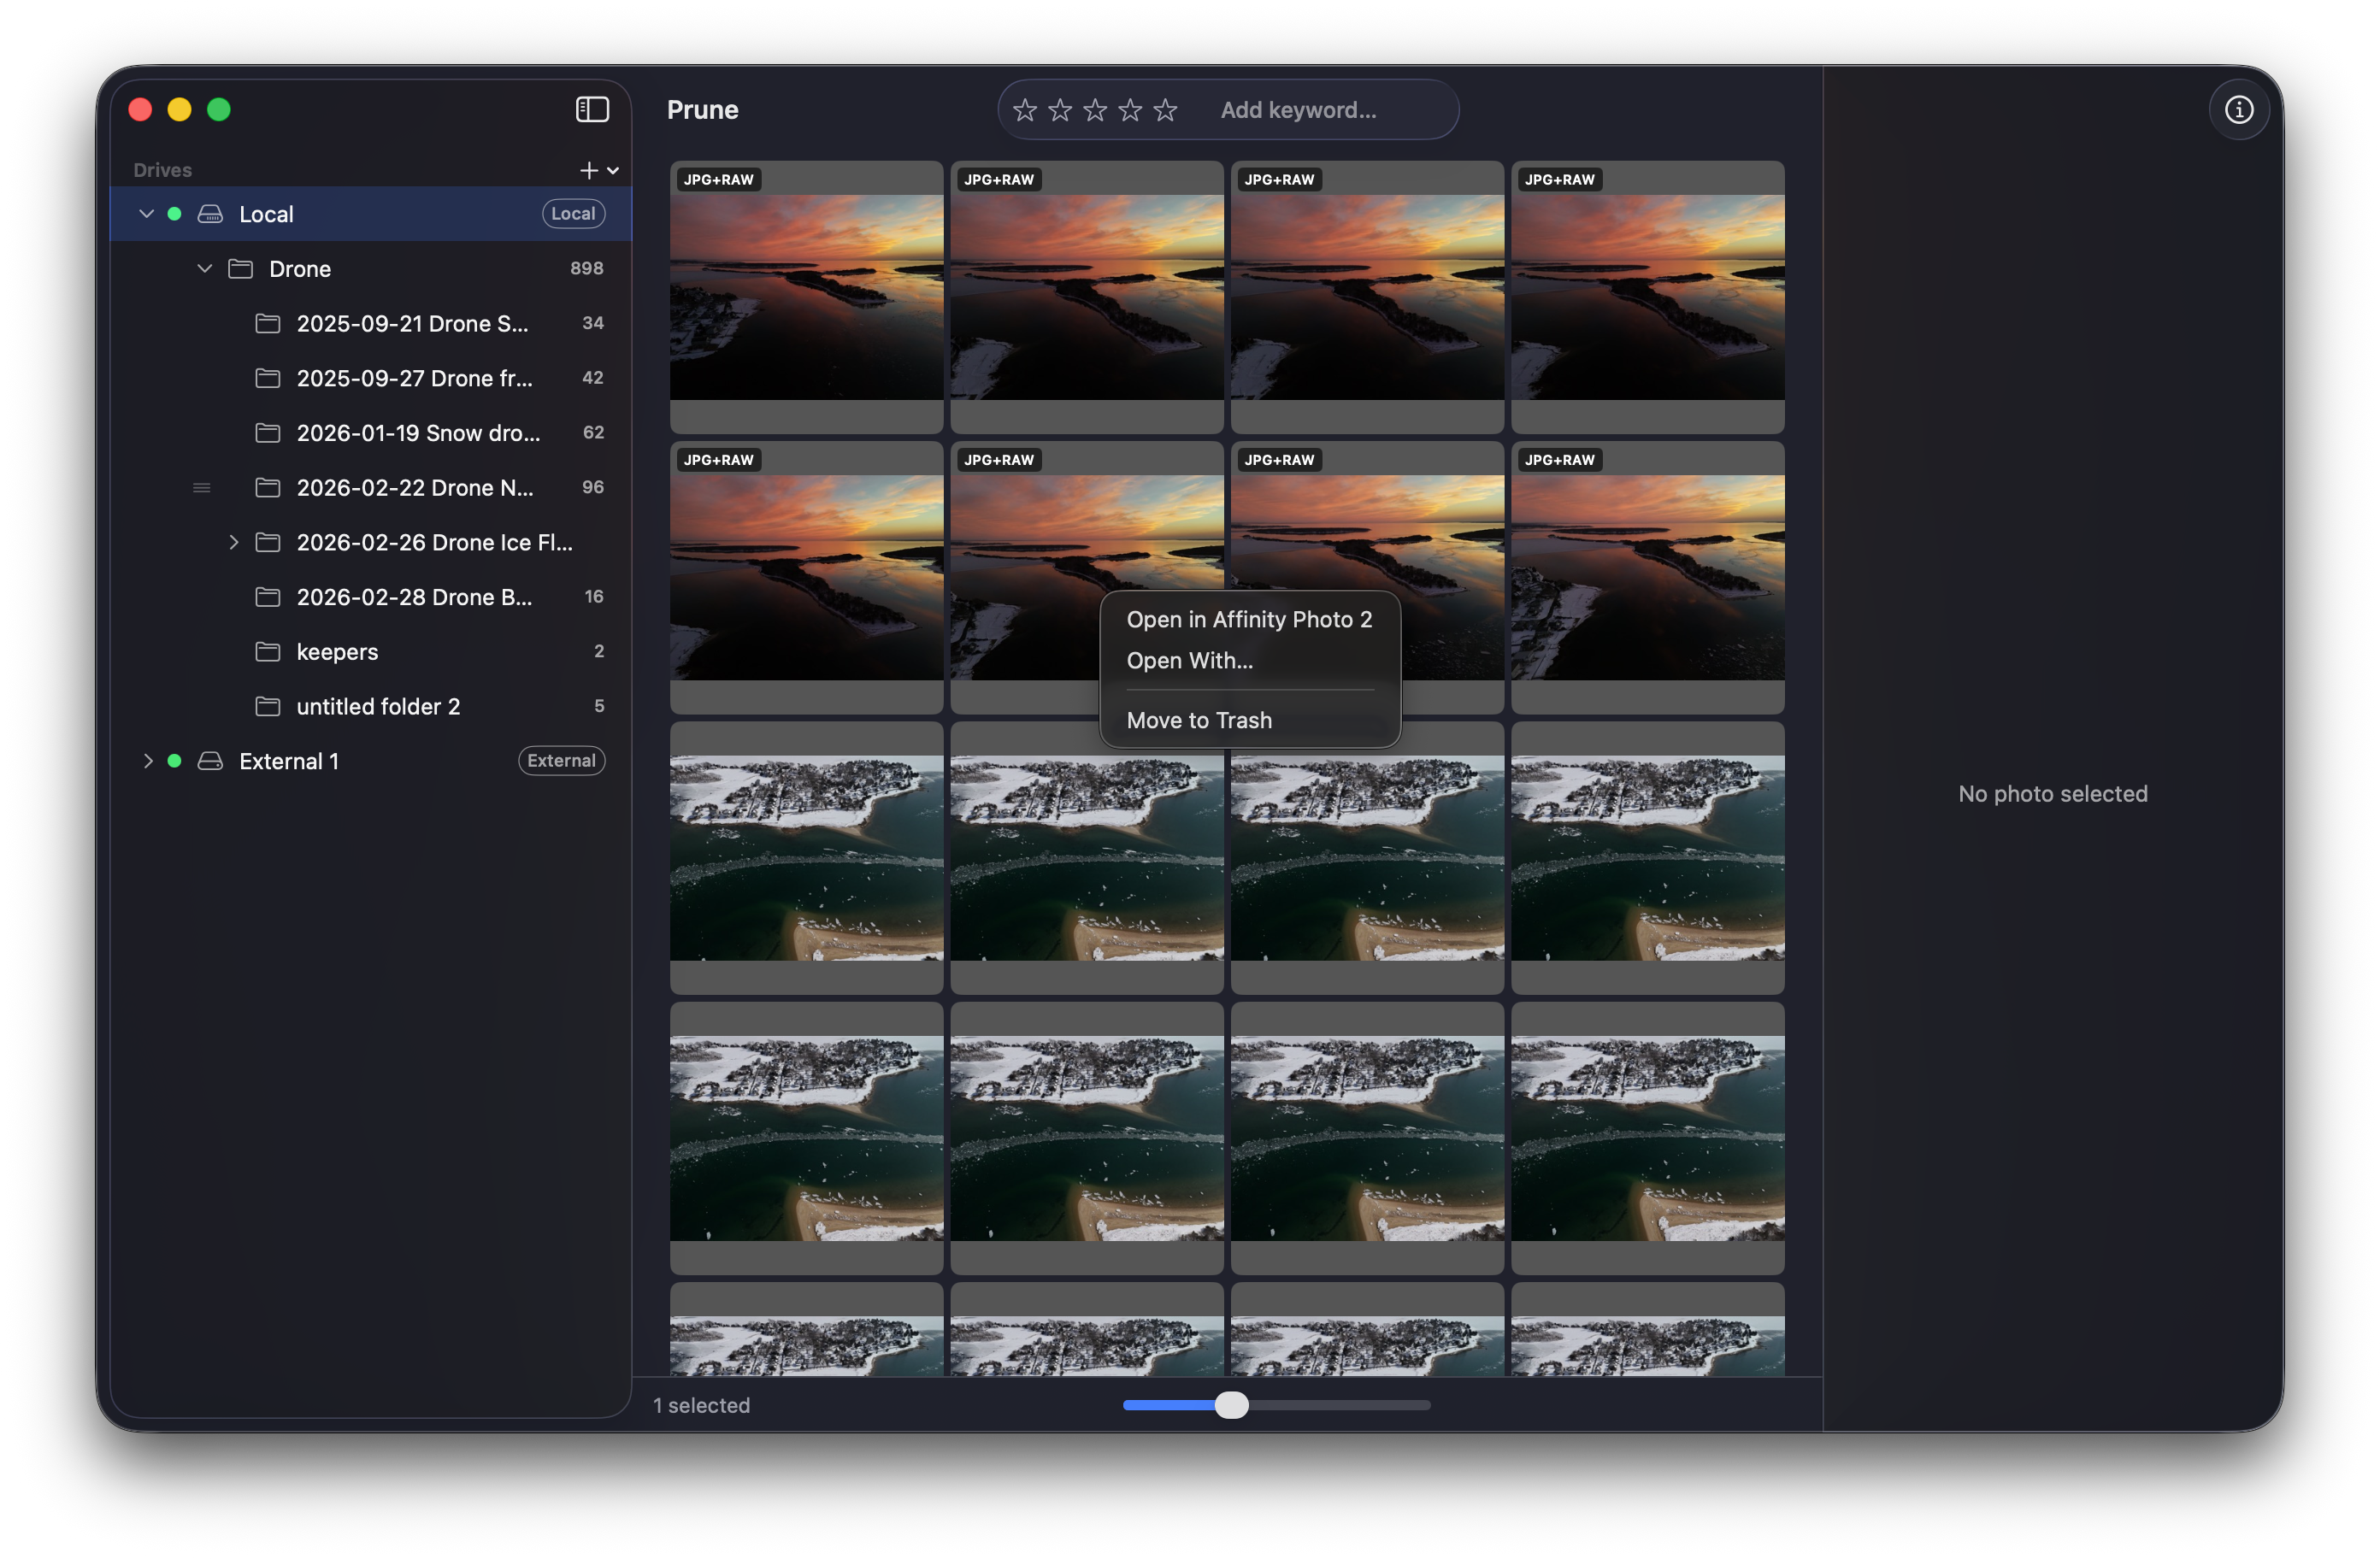Click the Drone folder icon
Viewport: 2380px width, 1559px height.
[240, 268]
